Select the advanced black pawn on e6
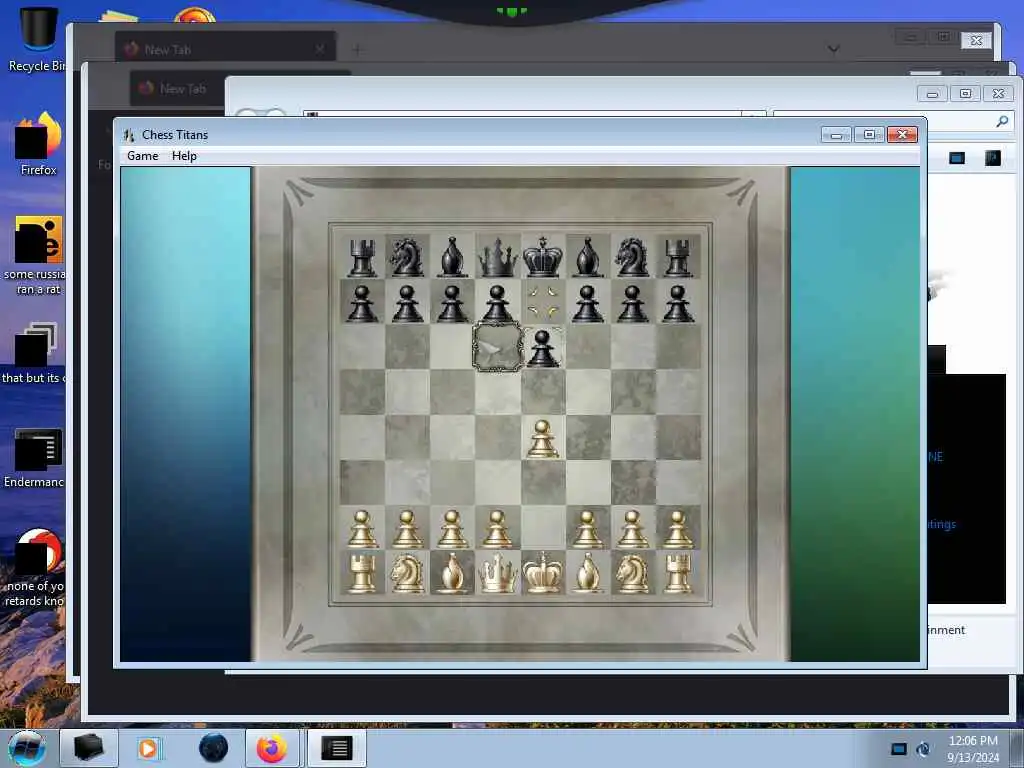 tap(543, 348)
